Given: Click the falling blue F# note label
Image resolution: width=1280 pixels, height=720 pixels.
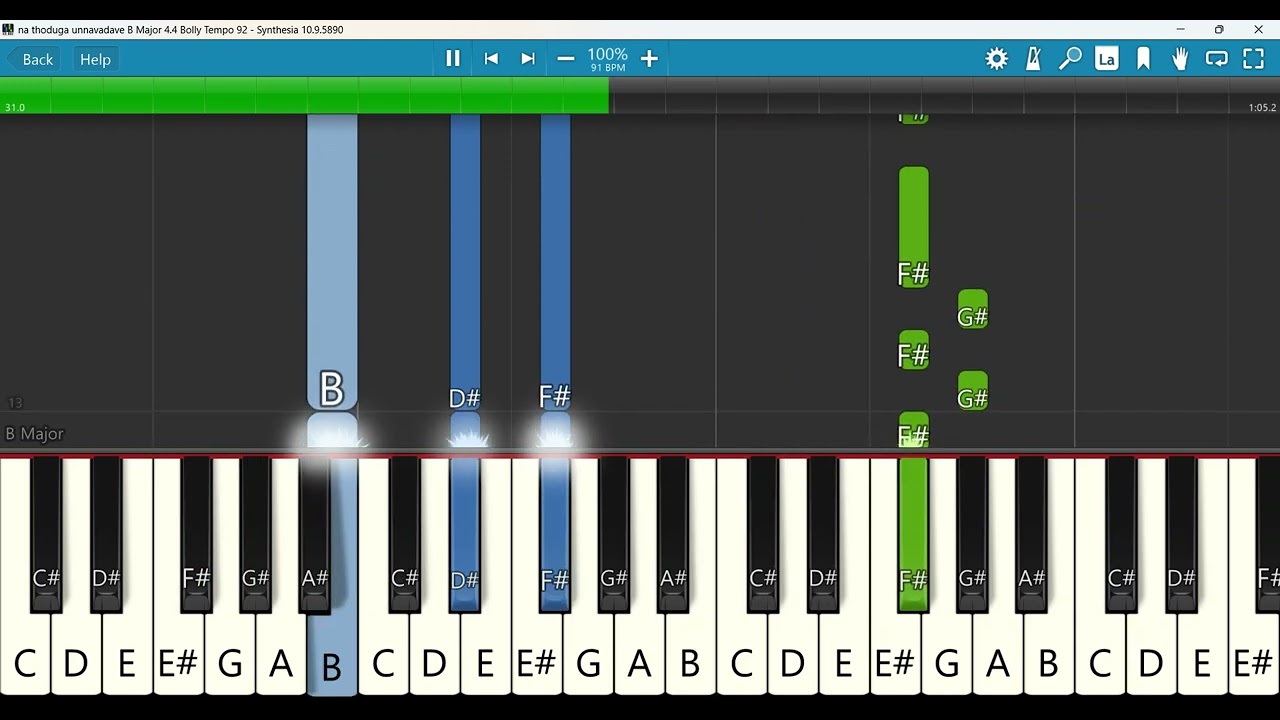Looking at the screenshot, I should [555, 396].
